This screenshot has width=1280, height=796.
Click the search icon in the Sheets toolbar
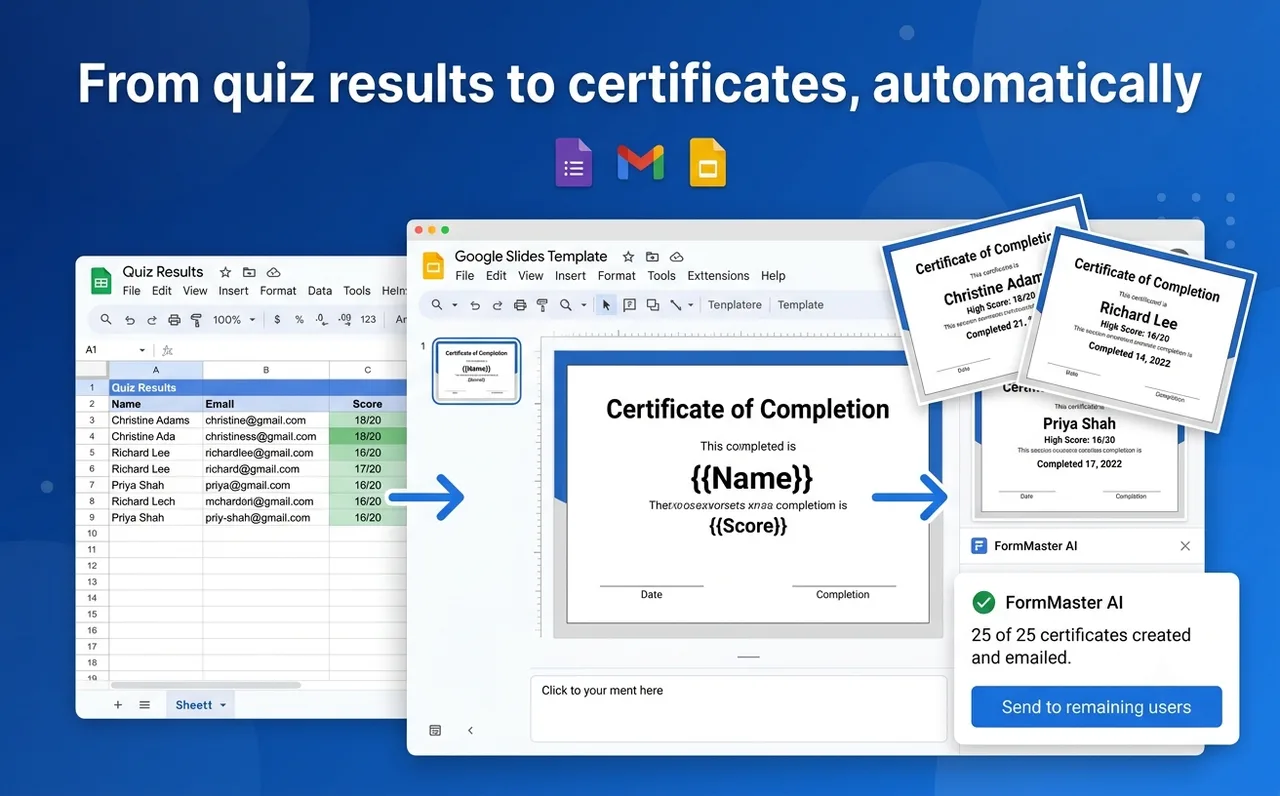(106, 320)
